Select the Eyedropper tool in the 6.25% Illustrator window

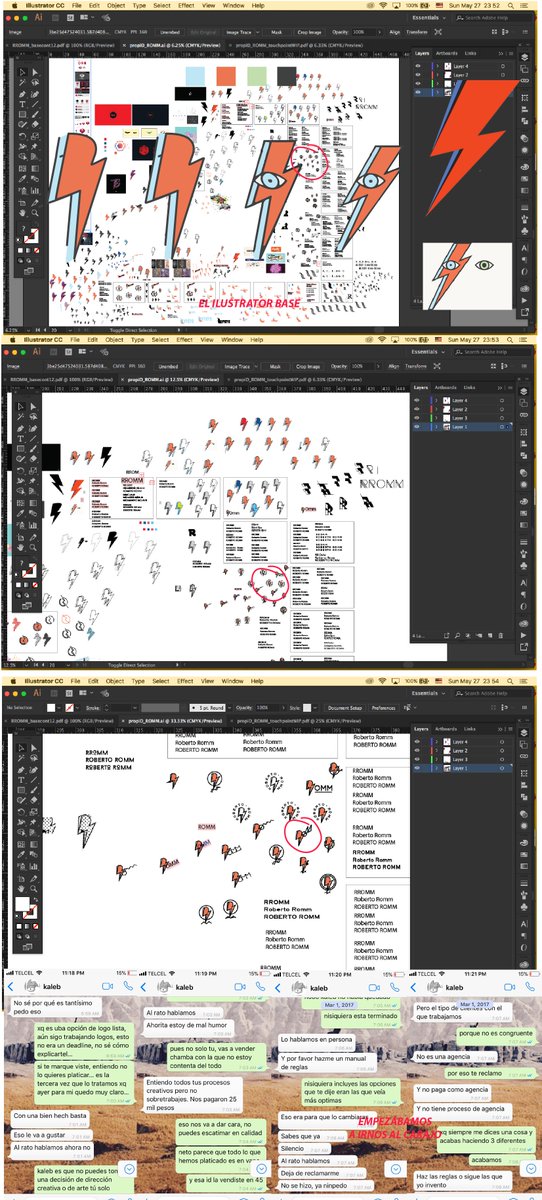[x=22, y=179]
